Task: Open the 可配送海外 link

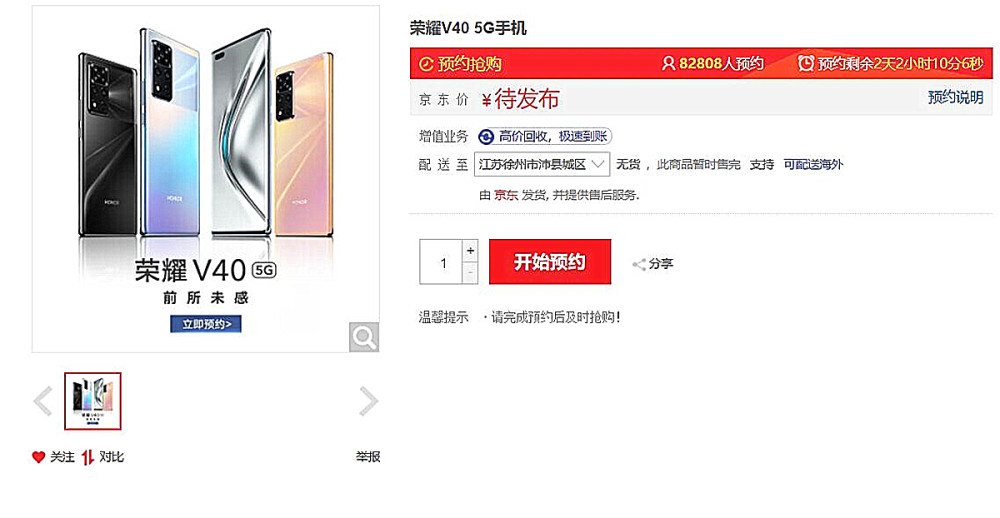Action: 813,165
